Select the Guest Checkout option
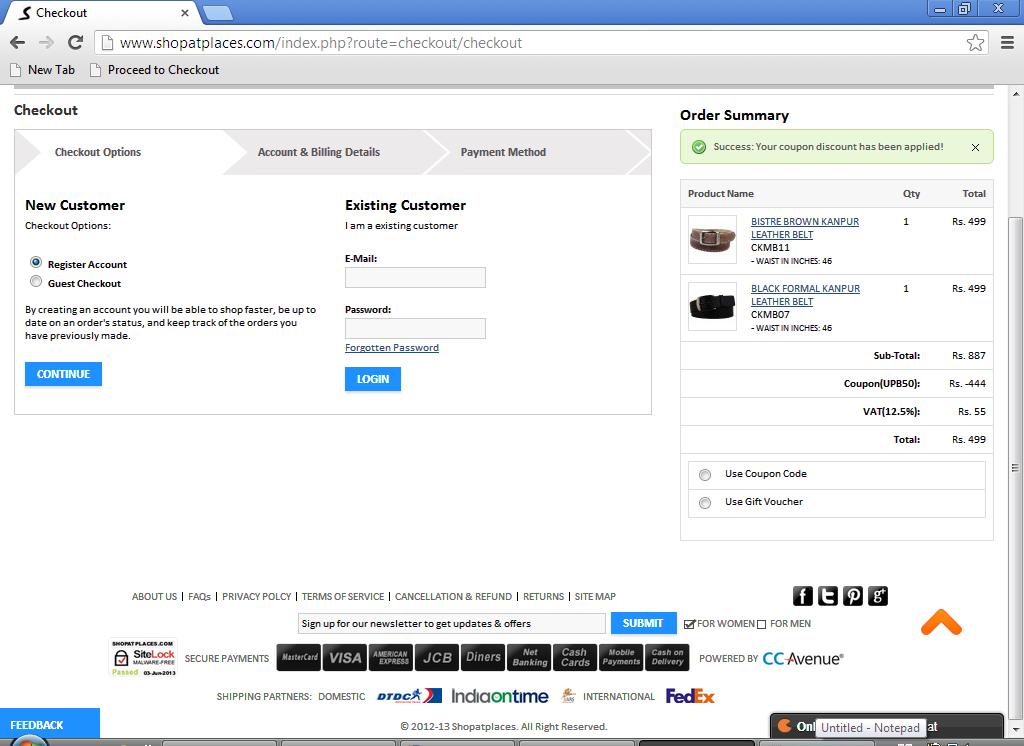Screen dimensions: 1024x746 coord(37,282)
